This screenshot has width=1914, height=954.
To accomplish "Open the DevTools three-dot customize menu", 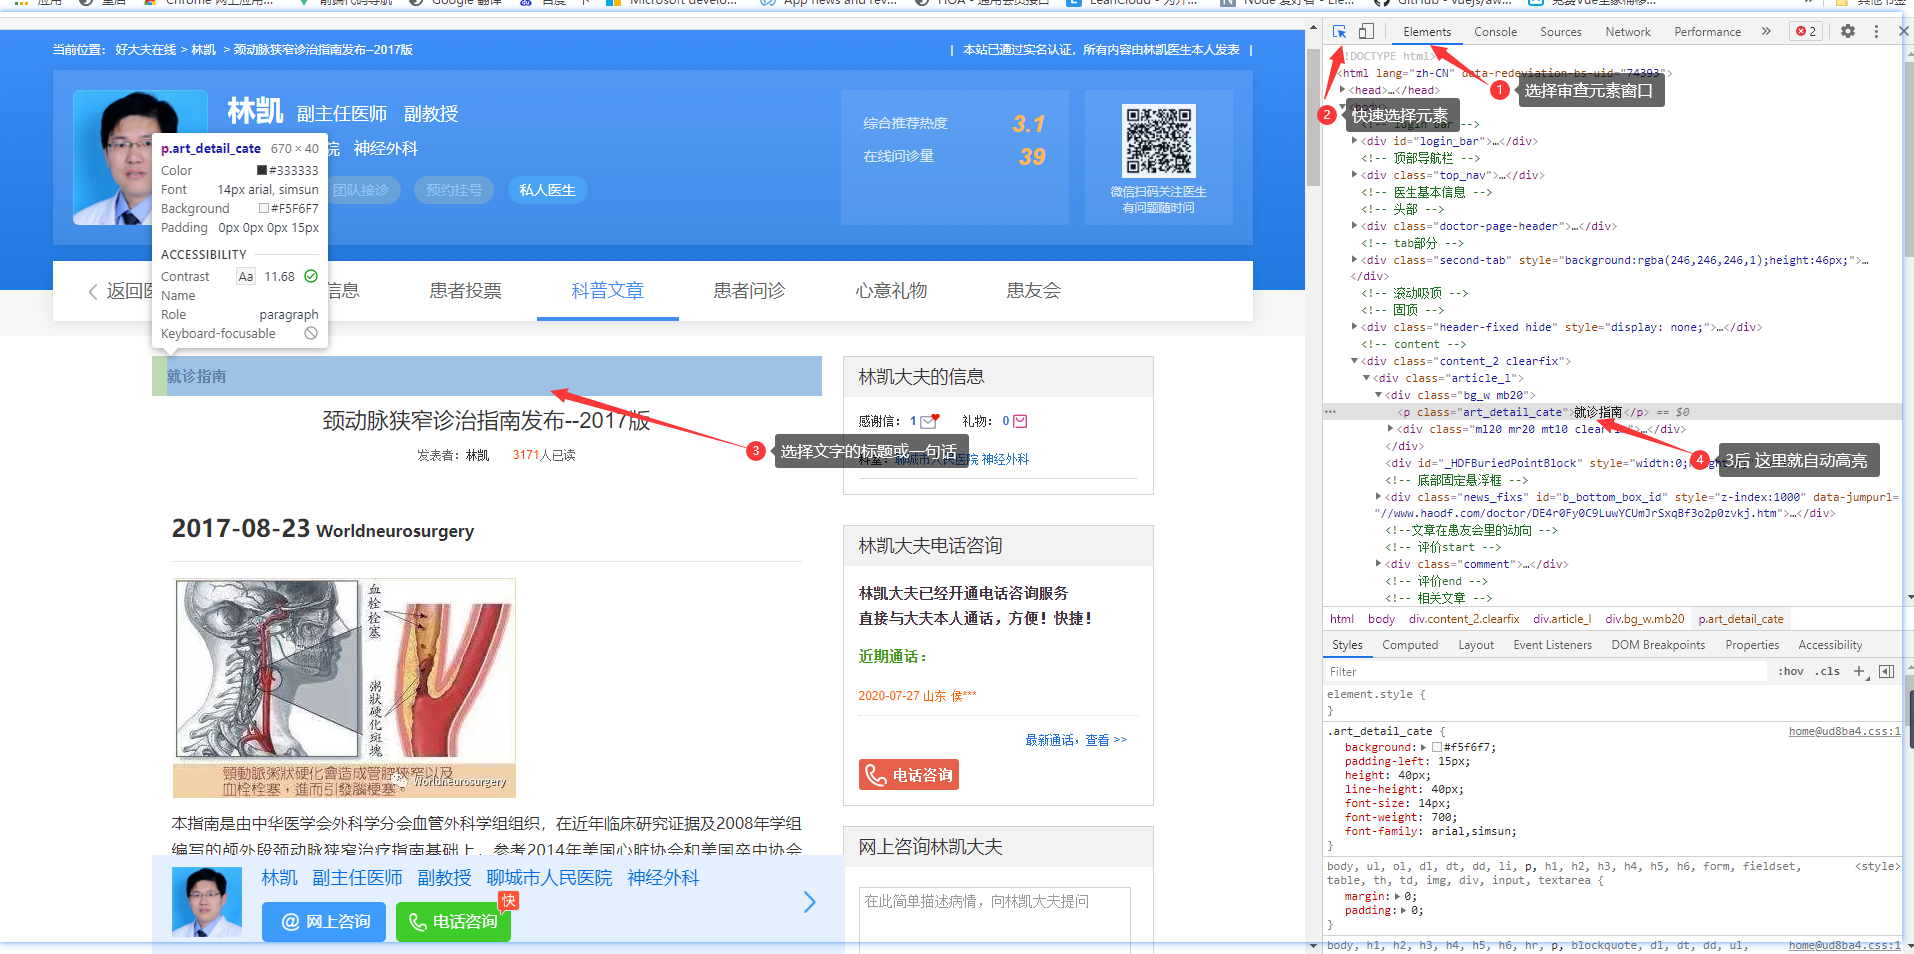I will (1876, 32).
